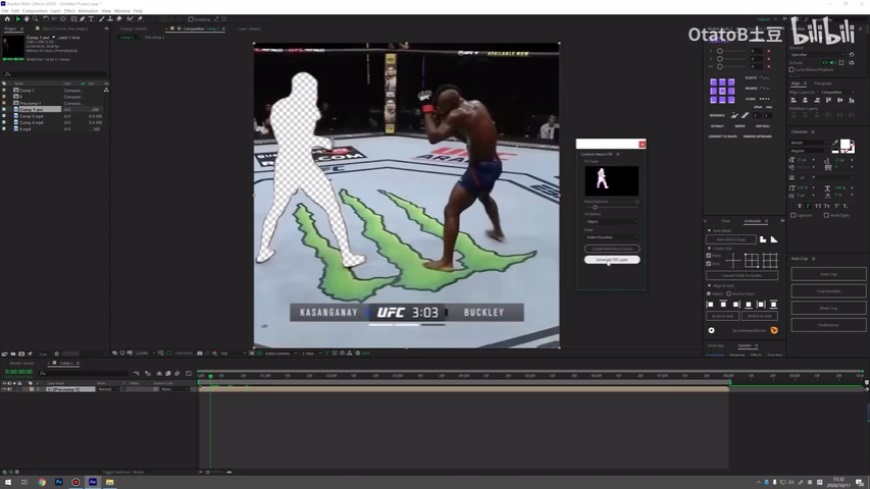Open the 1 View layout dropdown
The height and width of the screenshot is (489, 870).
(311, 353)
